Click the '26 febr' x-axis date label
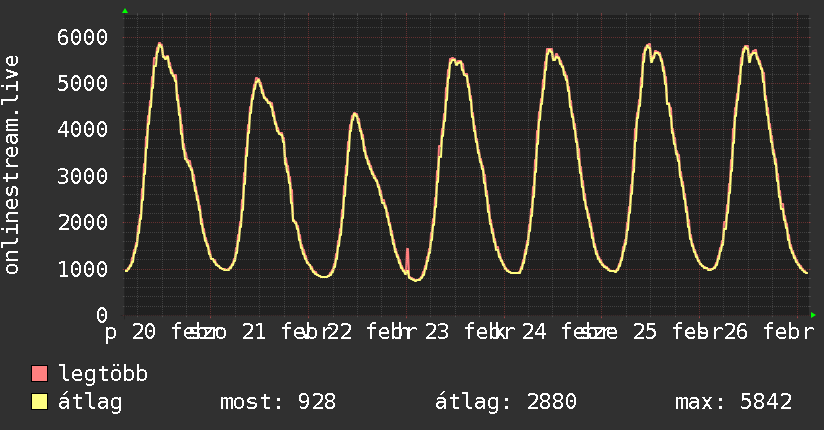The width and height of the screenshot is (824, 430). [769, 332]
